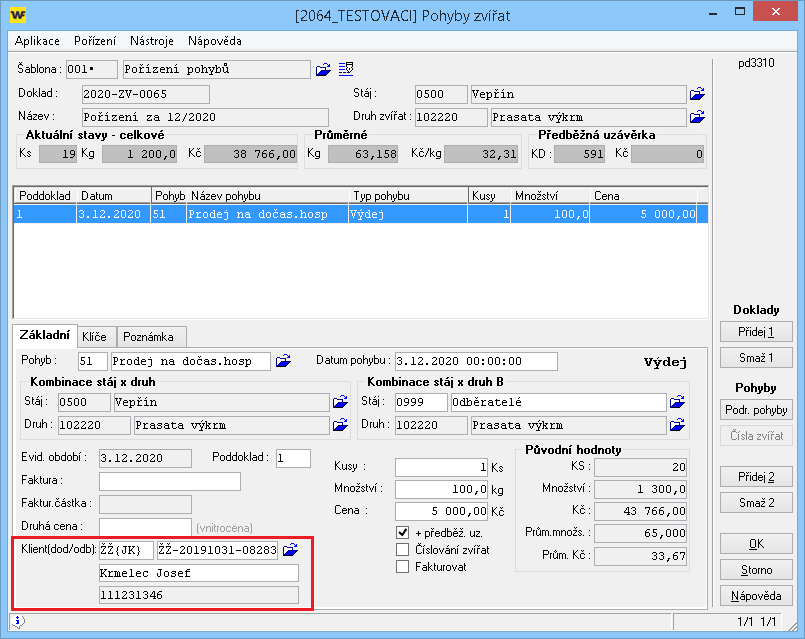Open the Stáj lookup folder in header
Screen dimensions: 805x639
(697, 94)
